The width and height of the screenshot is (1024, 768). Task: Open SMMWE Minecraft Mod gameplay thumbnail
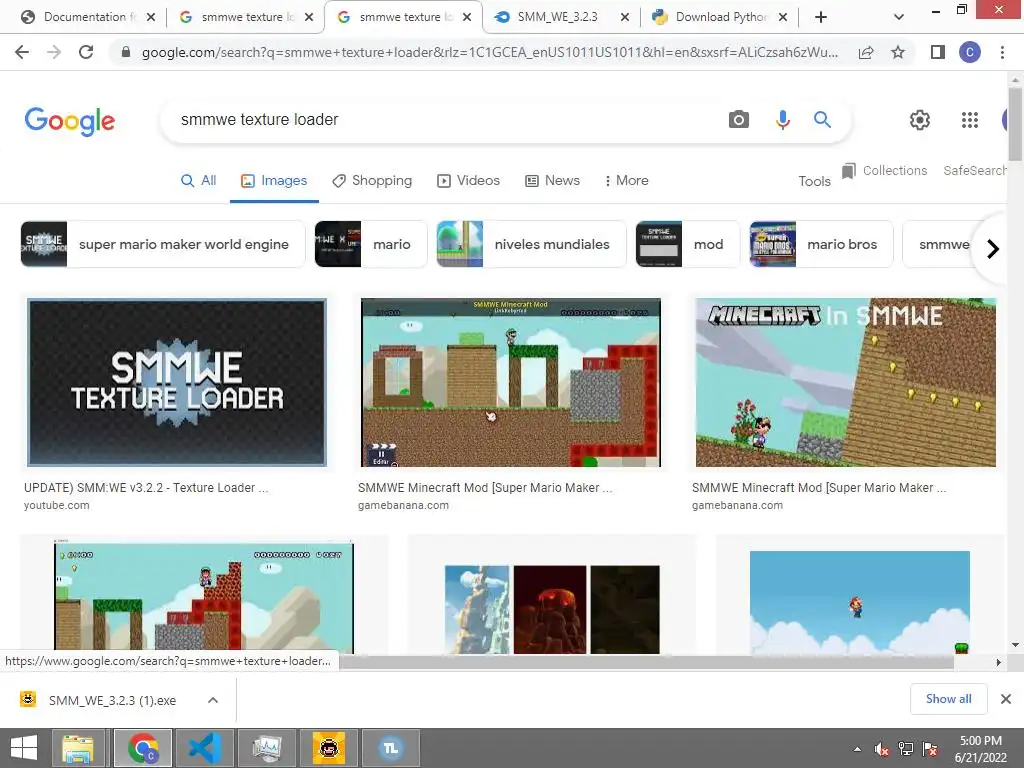tap(511, 383)
